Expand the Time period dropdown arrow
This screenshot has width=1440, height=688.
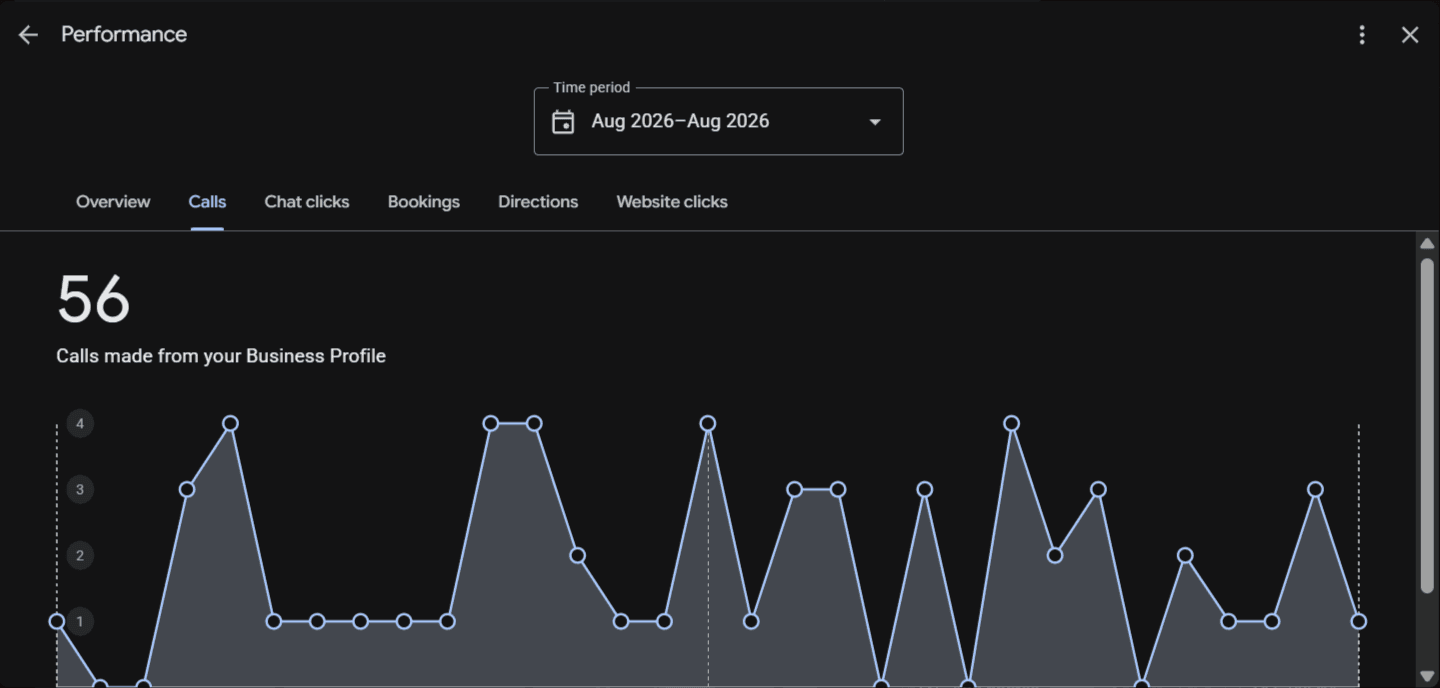click(x=875, y=122)
